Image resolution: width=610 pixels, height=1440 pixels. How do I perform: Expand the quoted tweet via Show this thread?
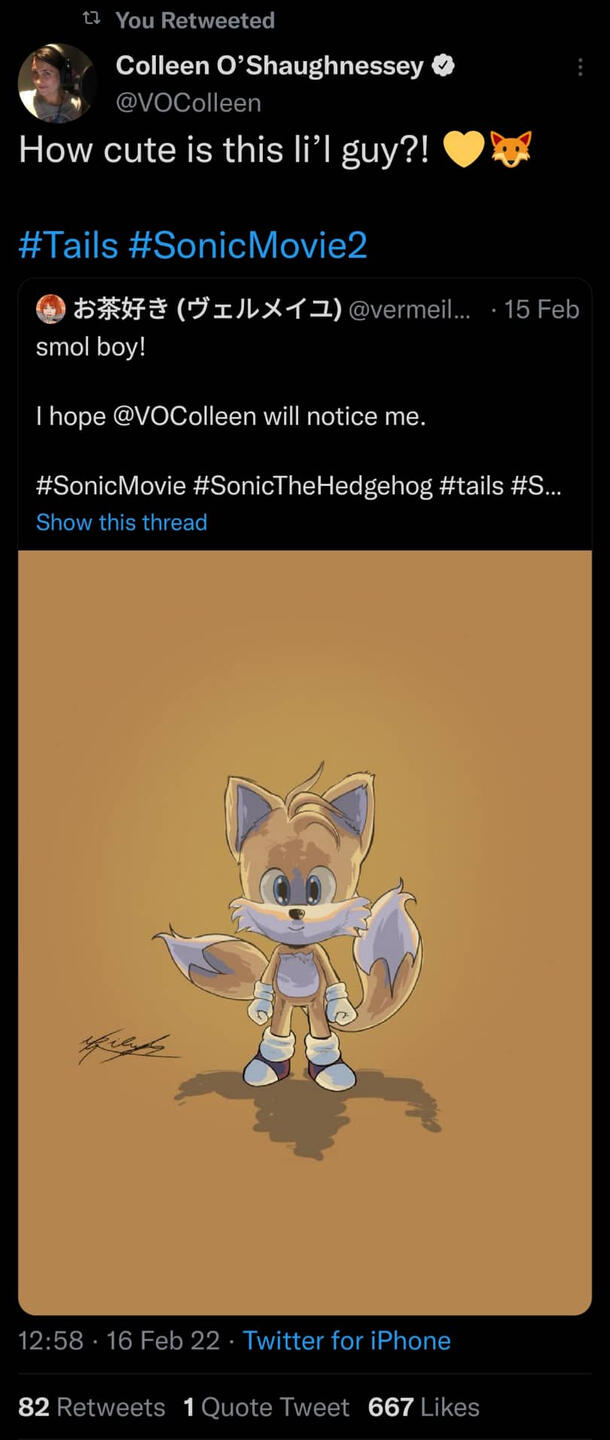click(121, 522)
